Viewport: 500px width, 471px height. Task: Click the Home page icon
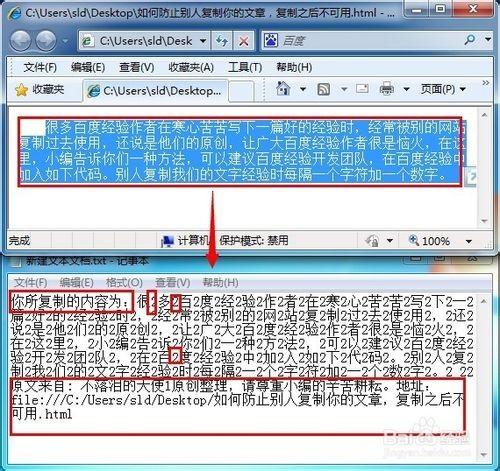click(283, 89)
